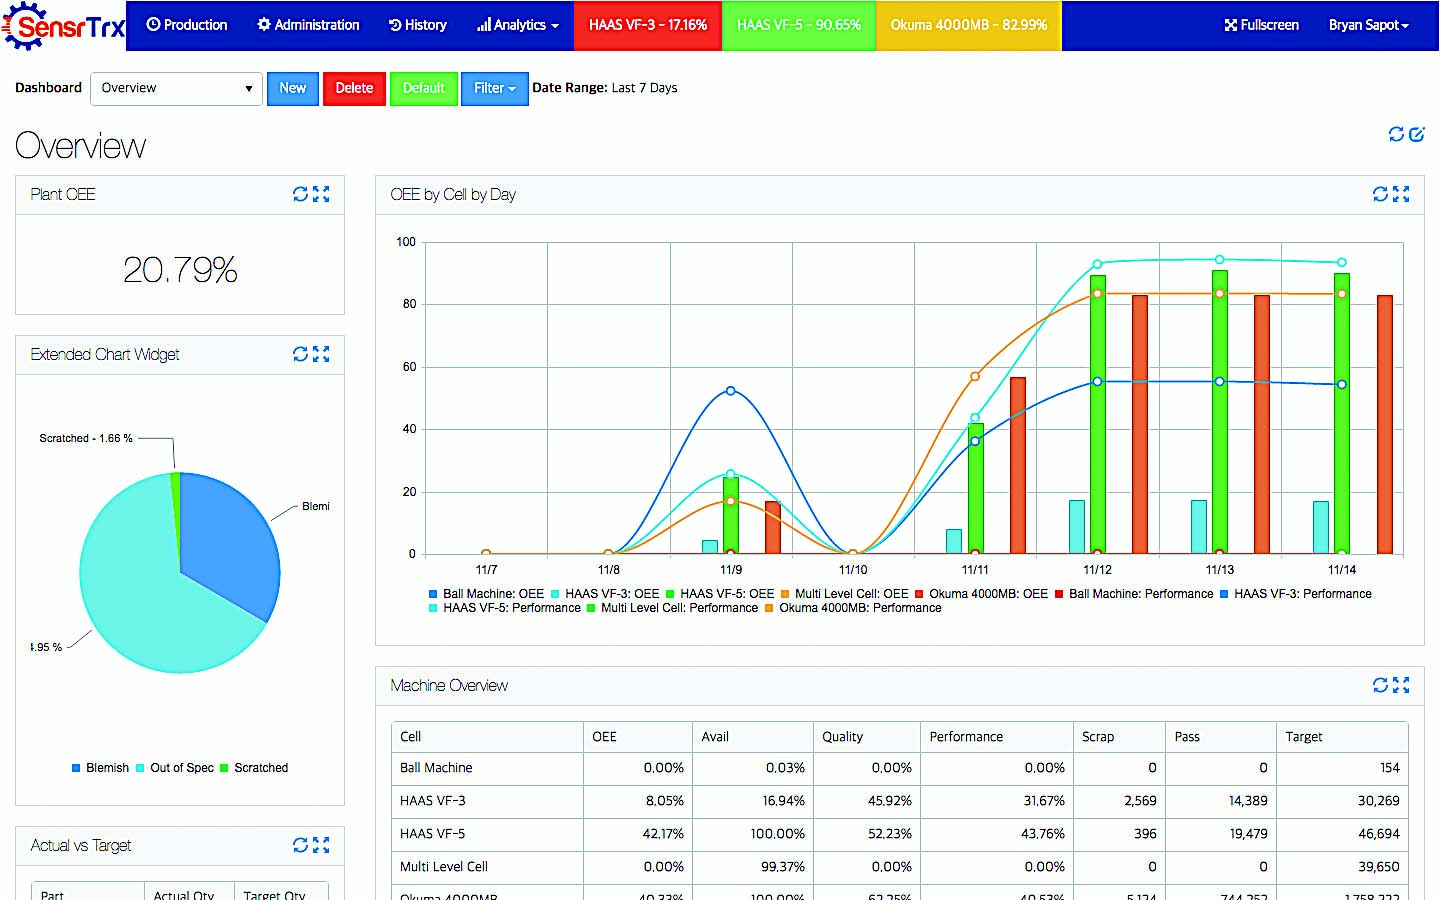Viewport: 1440px width, 900px height.
Task: Click the New dashboard button
Action: pyautogui.click(x=292, y=88)
